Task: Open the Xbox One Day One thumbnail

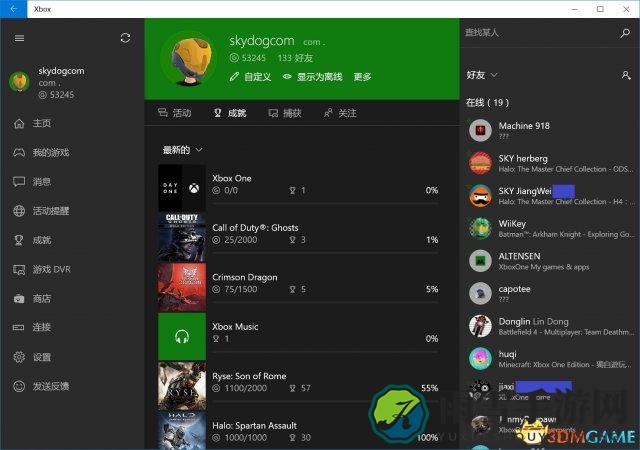Action: click(182, 188)
